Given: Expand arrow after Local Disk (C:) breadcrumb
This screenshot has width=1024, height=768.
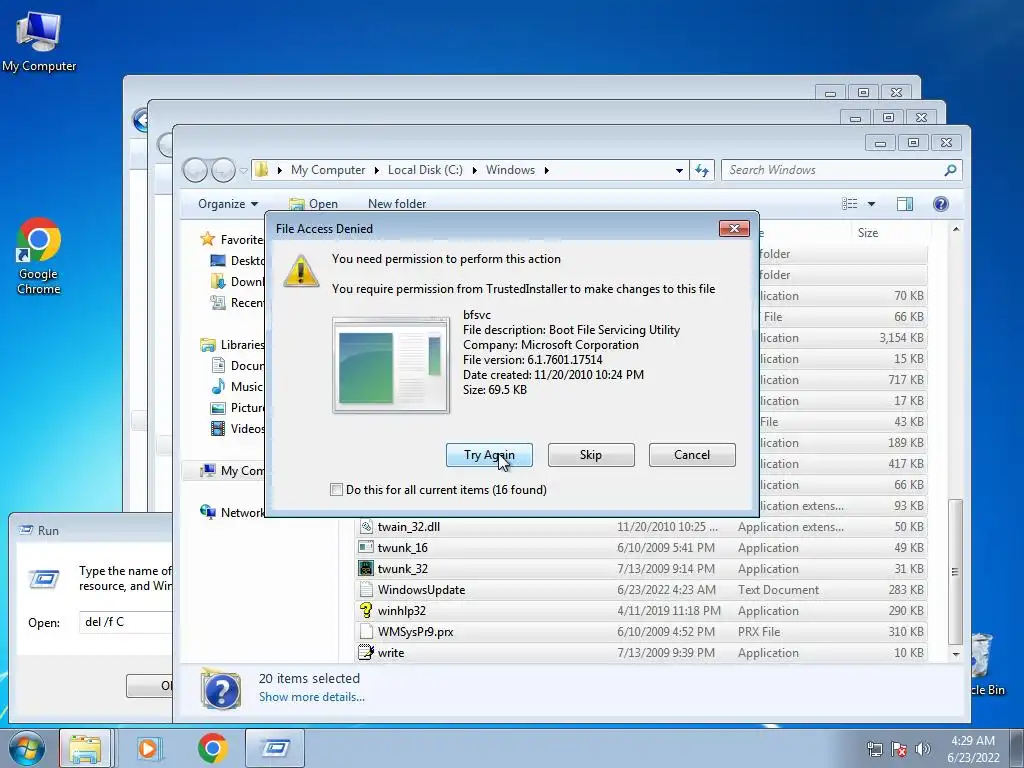Looking at the screenshot, I should [x=474, y=170].
